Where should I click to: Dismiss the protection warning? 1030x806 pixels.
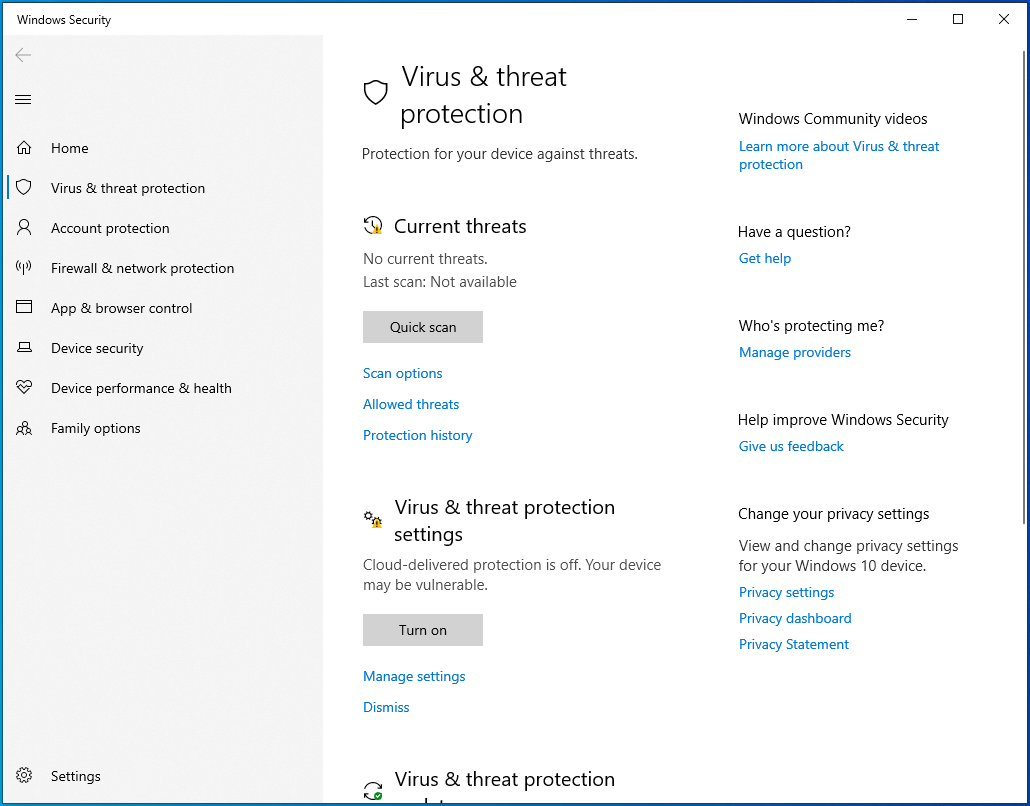(386, 707)
